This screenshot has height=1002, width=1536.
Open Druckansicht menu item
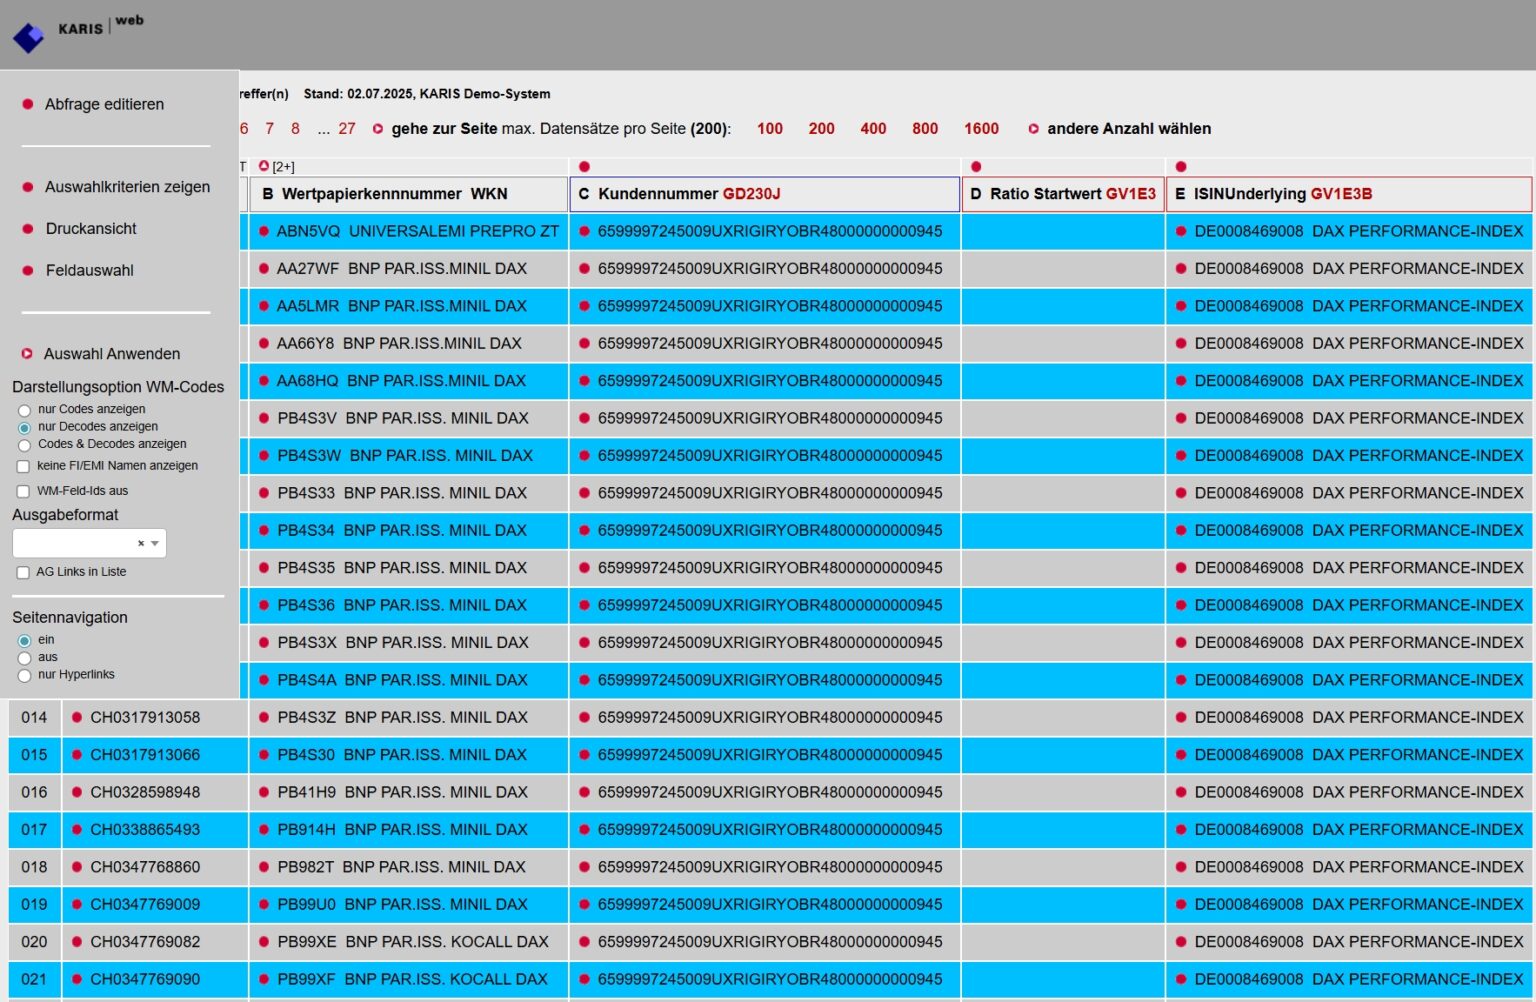[91, 229]
